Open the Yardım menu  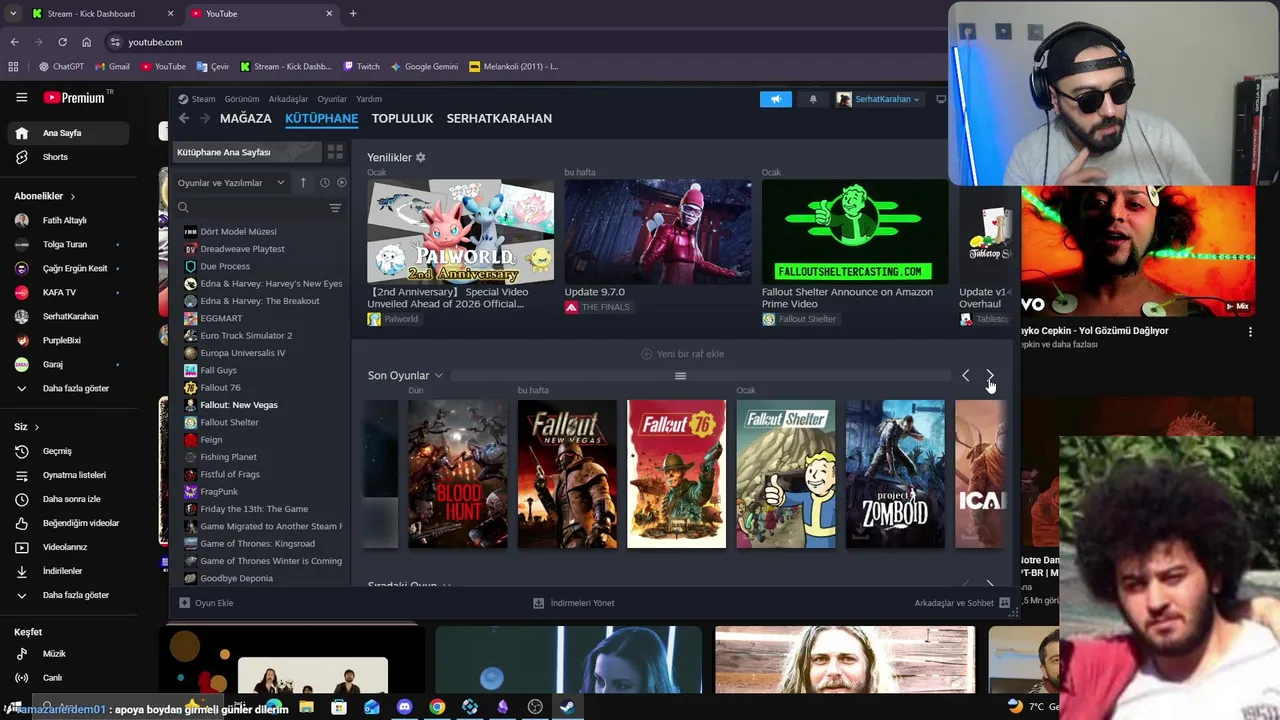pos(369,99)
